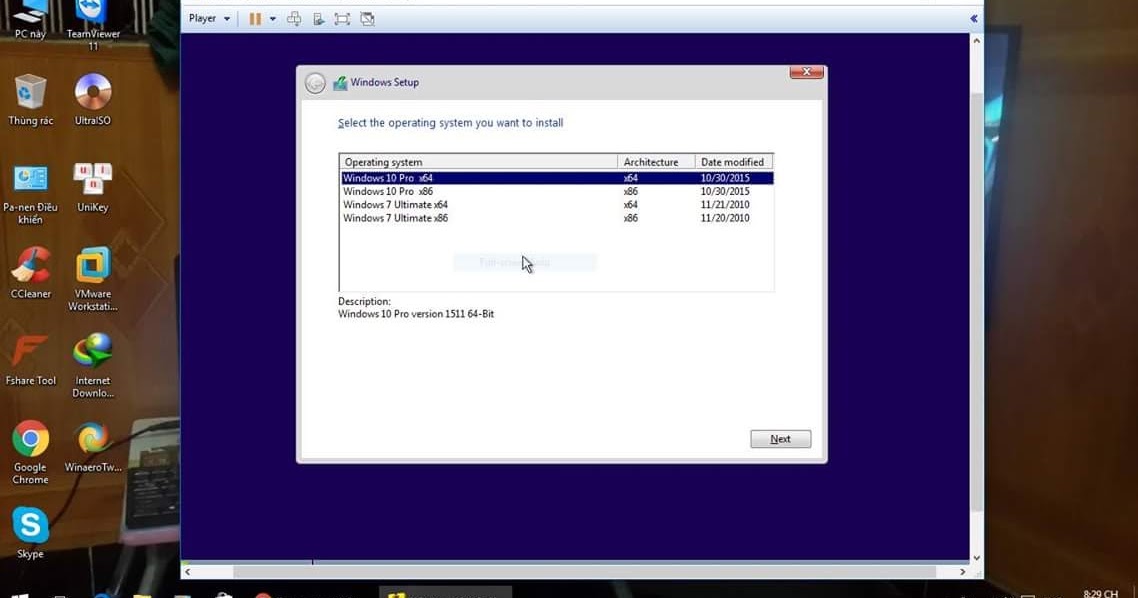Collapse the VMware toolbar with the arrows
The width and height of the screenshot is (1138, 598).
973,19
